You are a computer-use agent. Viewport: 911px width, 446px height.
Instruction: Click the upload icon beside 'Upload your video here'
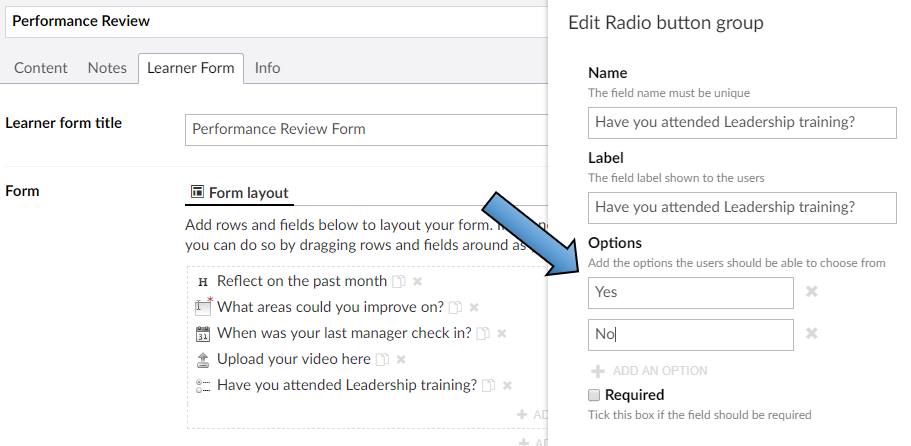point(203,360)
